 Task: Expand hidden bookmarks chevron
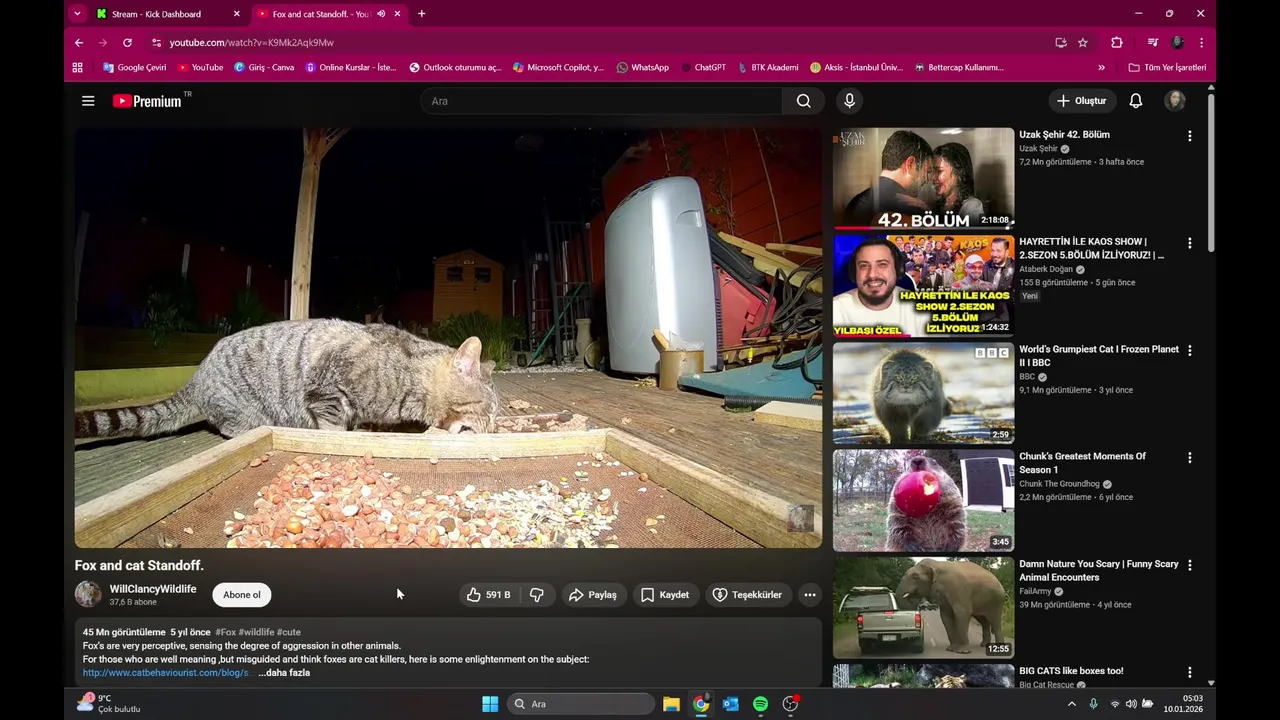click(x=1101, y=68)
